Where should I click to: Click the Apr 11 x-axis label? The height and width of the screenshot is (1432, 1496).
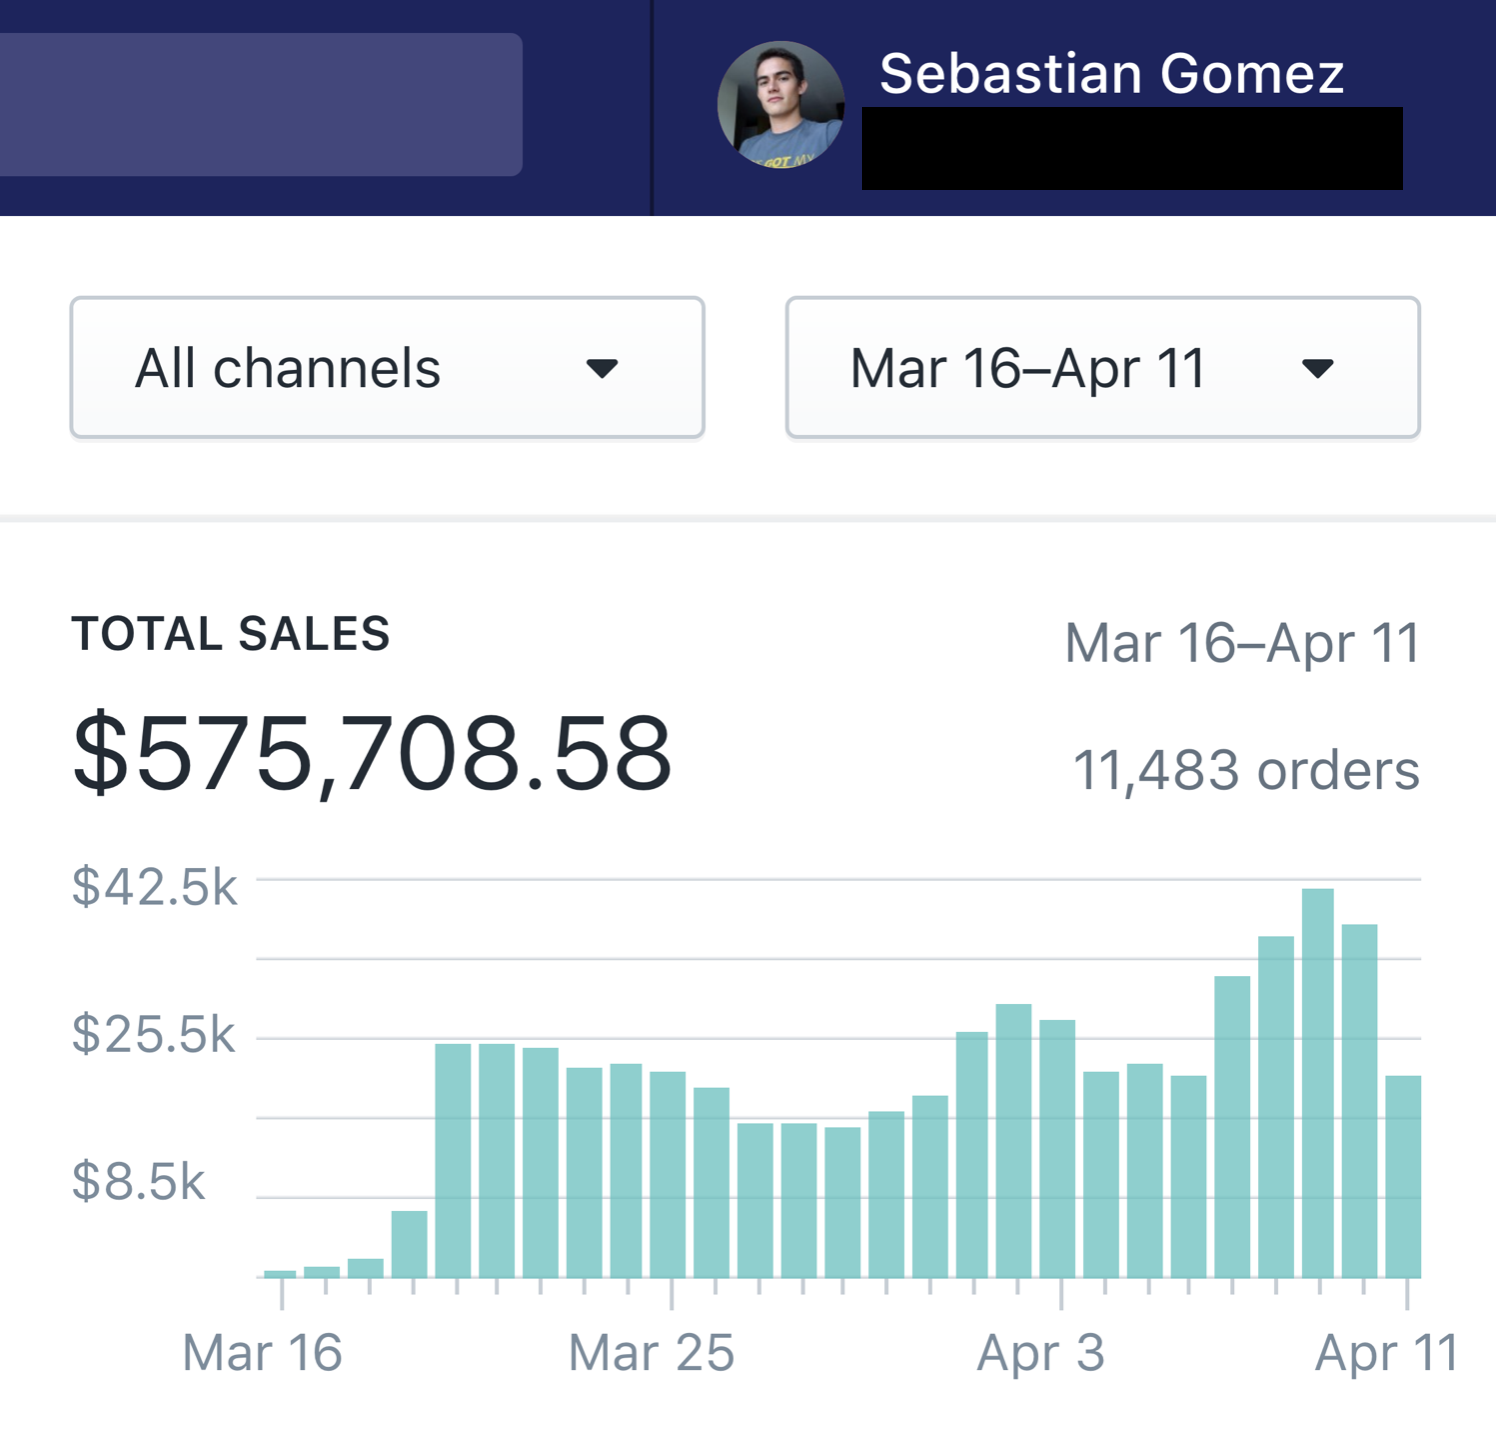coord(1386,1353)
